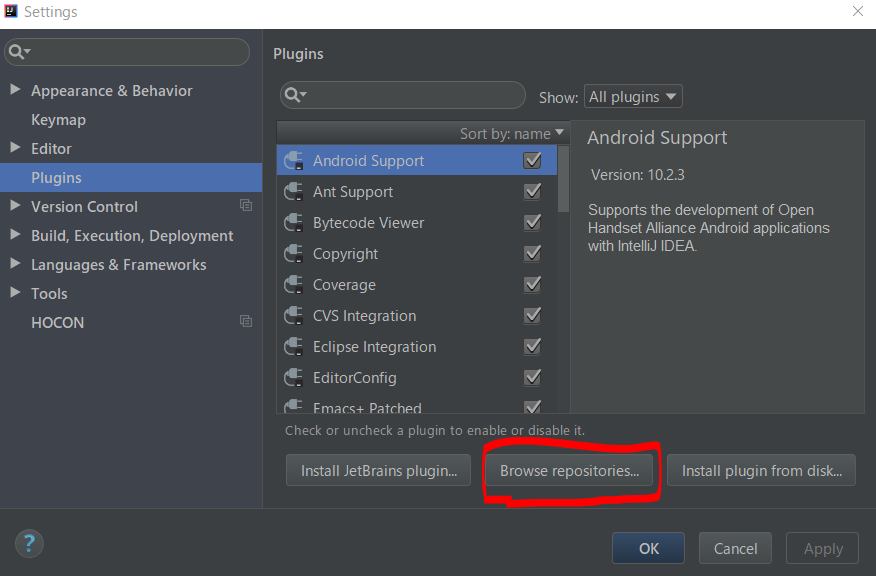Uncheck the Ant Support plugin

(532, 192)
